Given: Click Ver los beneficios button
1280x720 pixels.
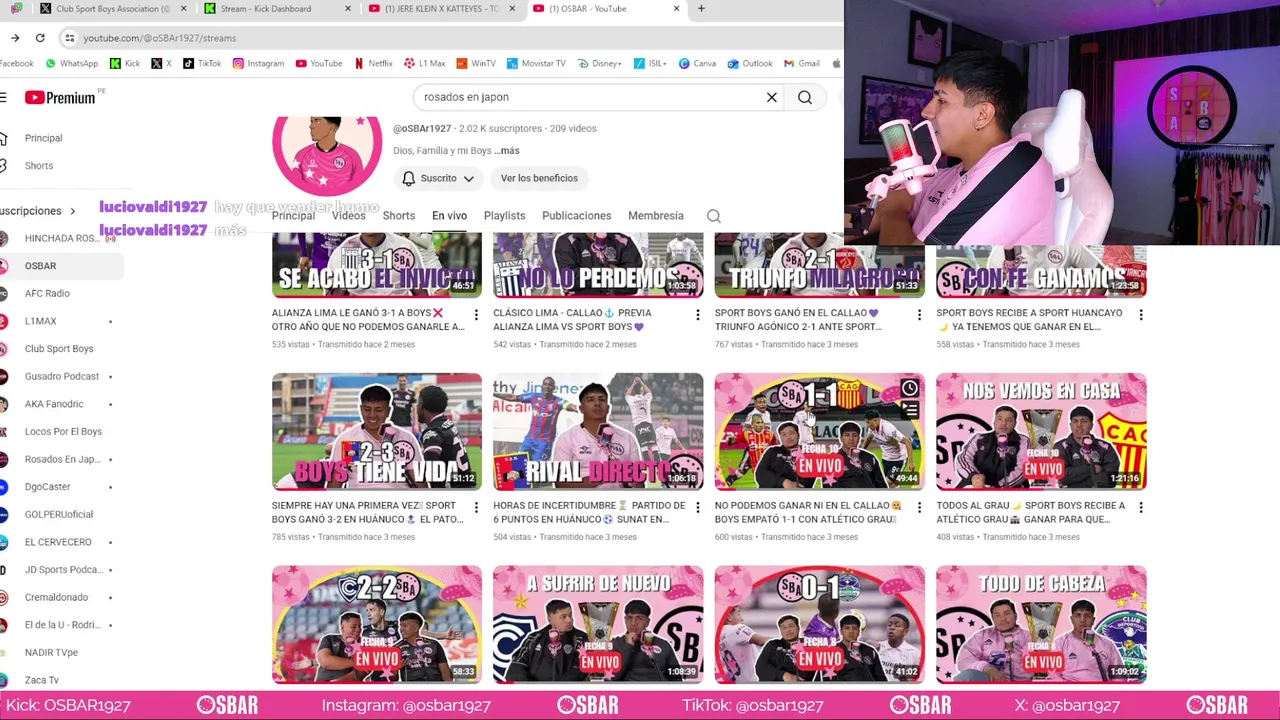Looking at the screenshot, I should (539, 178).
